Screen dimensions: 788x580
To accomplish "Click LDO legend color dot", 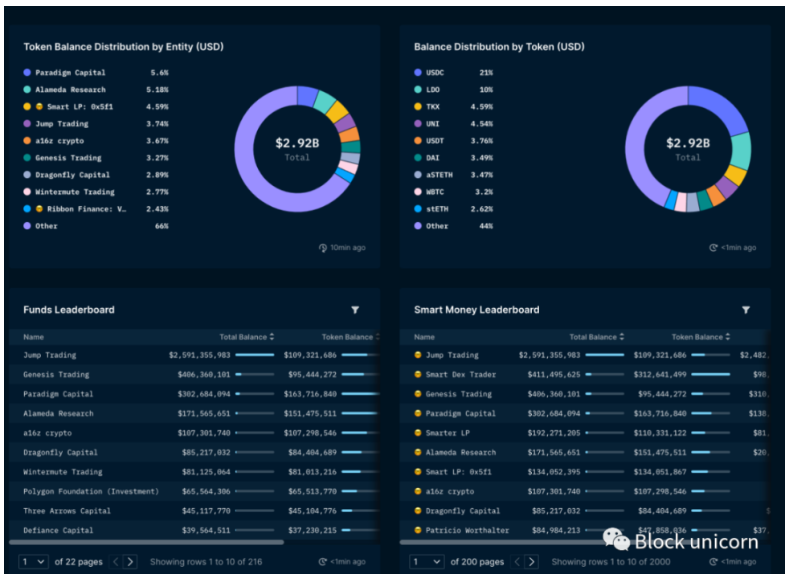I will pos(418,89).
